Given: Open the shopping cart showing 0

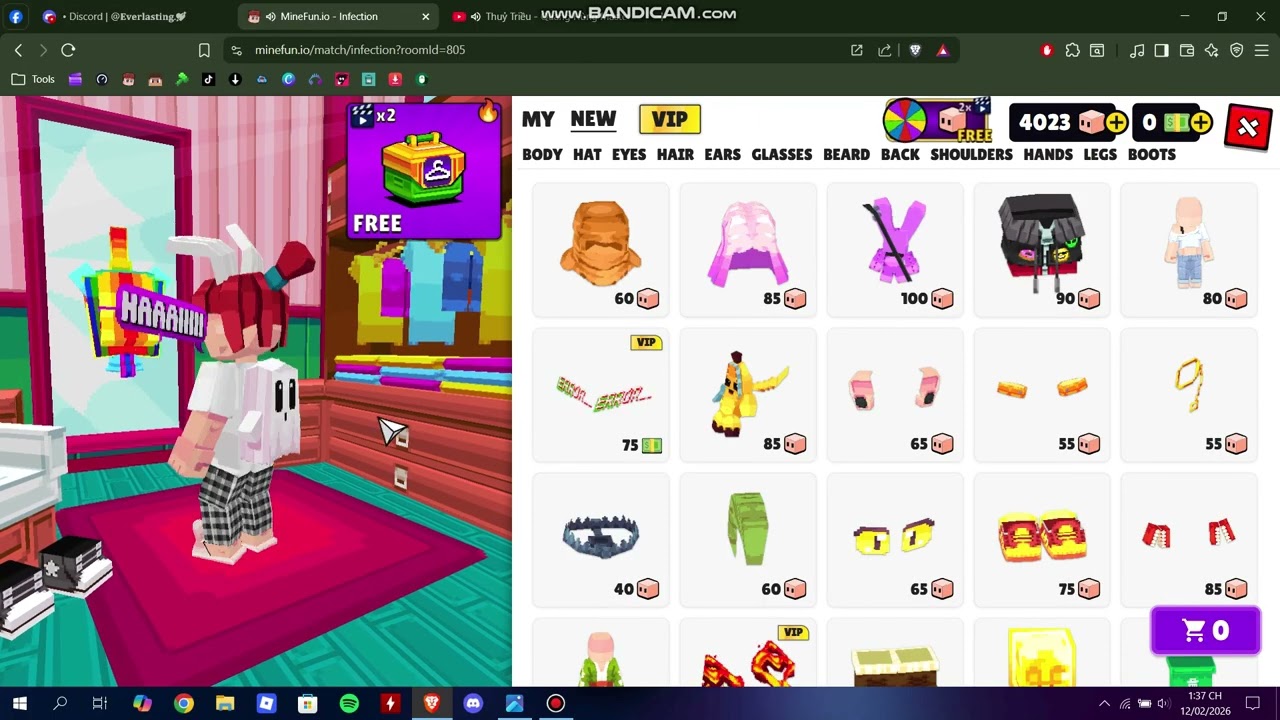Looking at the screenshot, I should [x=1205, y=631].
